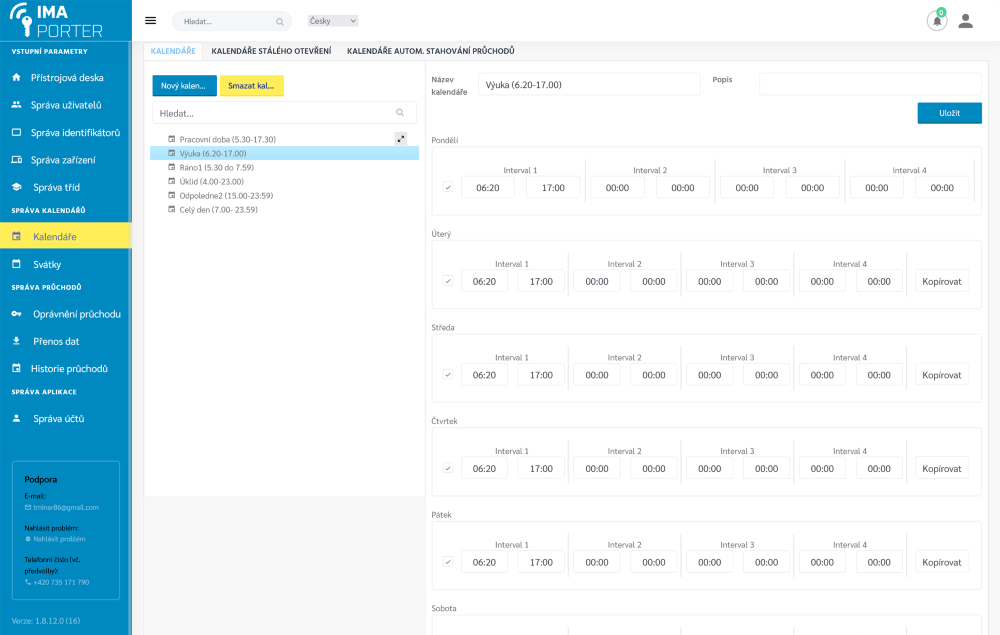Open Správa uživatelů in sidebar
This screenshot has height=635, width=1000.
66,105
